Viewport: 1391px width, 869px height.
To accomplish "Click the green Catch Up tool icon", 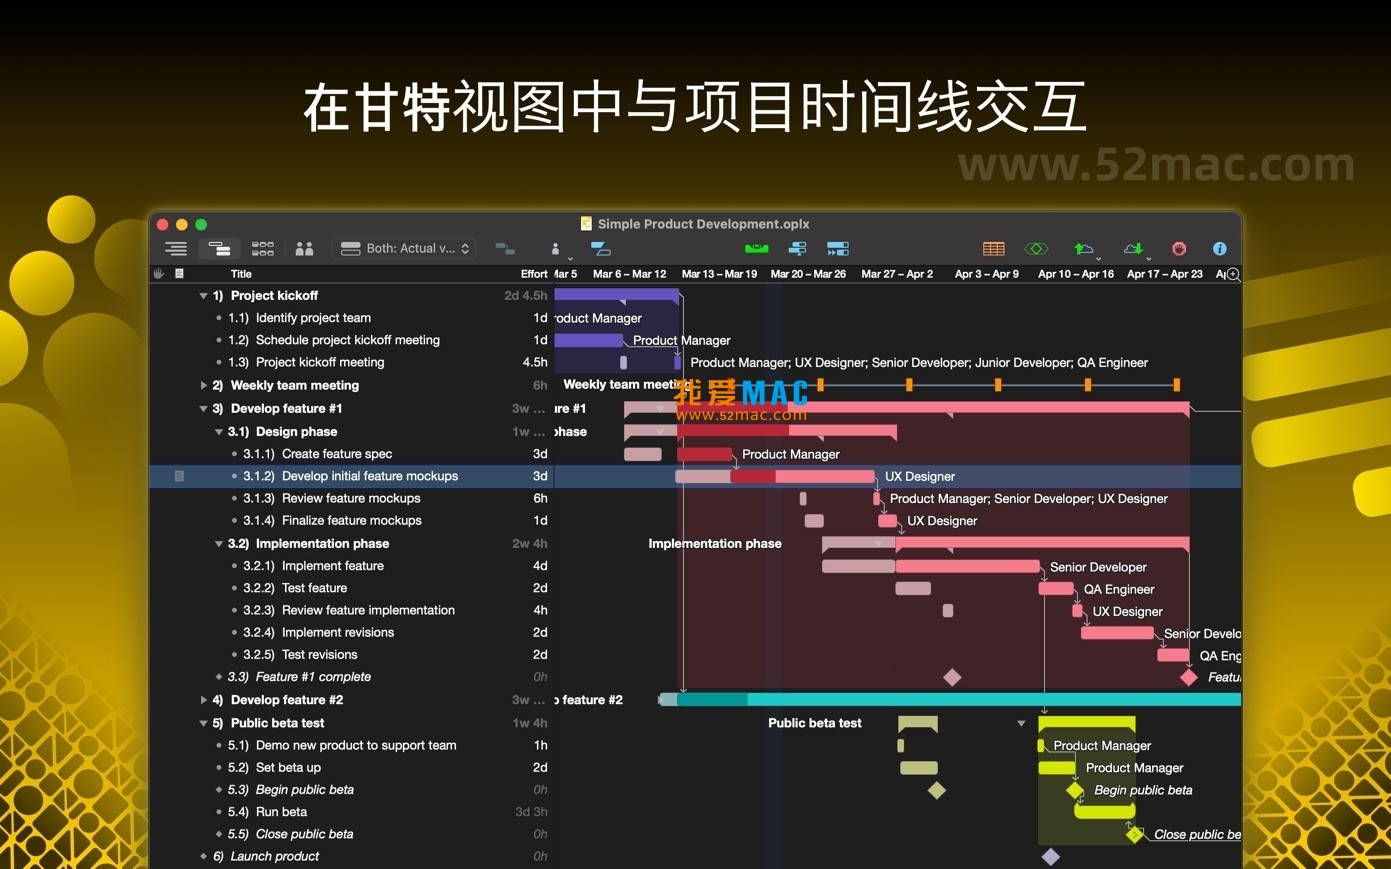I will [x=756, y=248].
